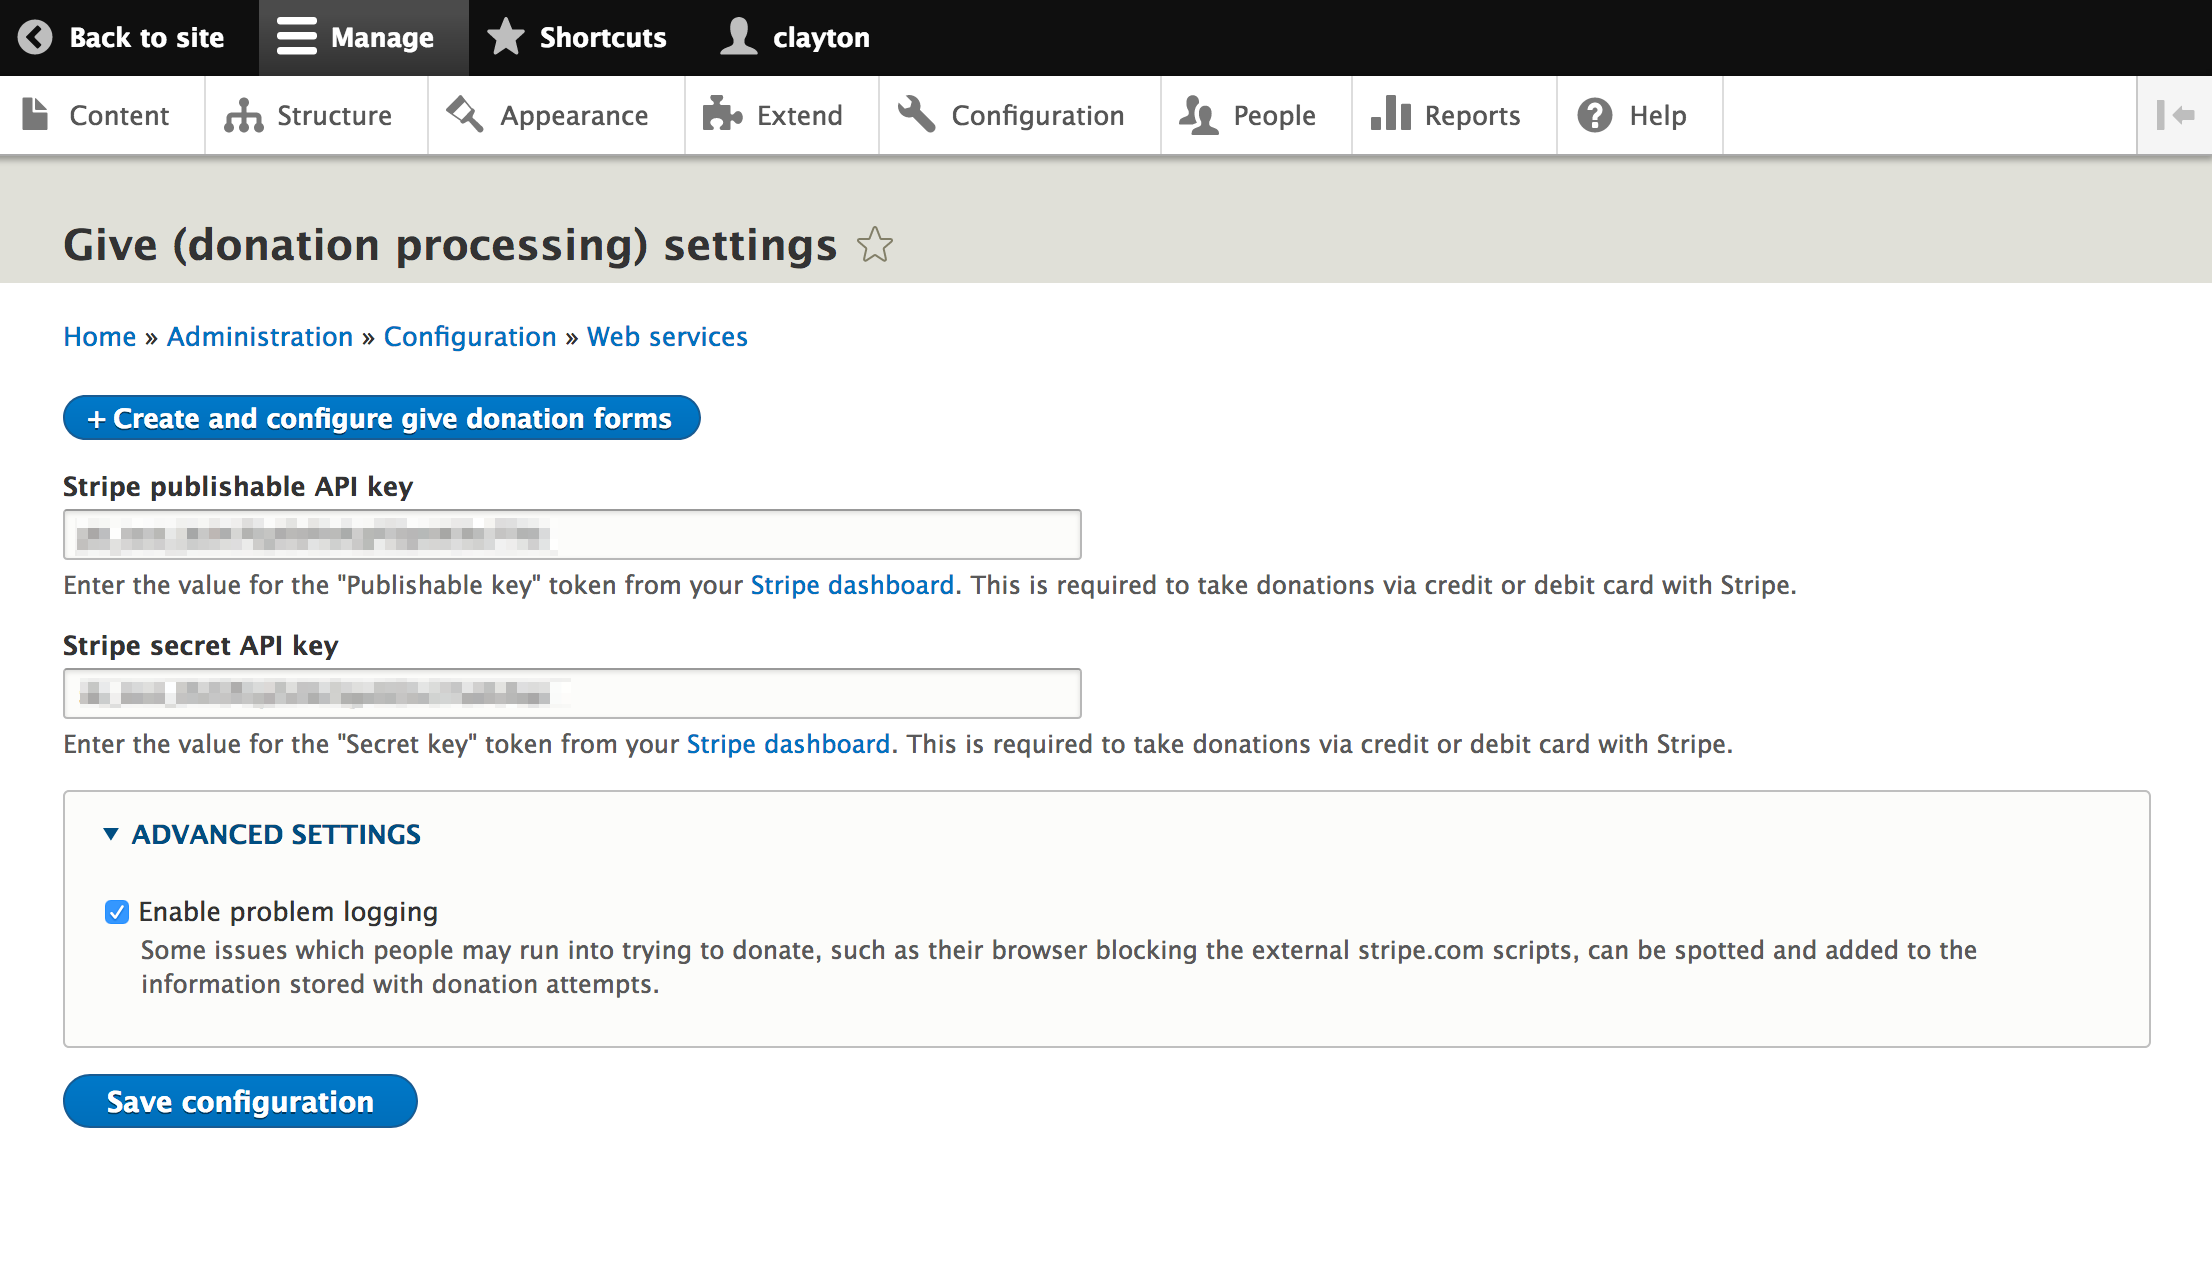This screenshot has height=1276, width=2212.
Task: Click the Save configuration button
Action: [240, 1101]
